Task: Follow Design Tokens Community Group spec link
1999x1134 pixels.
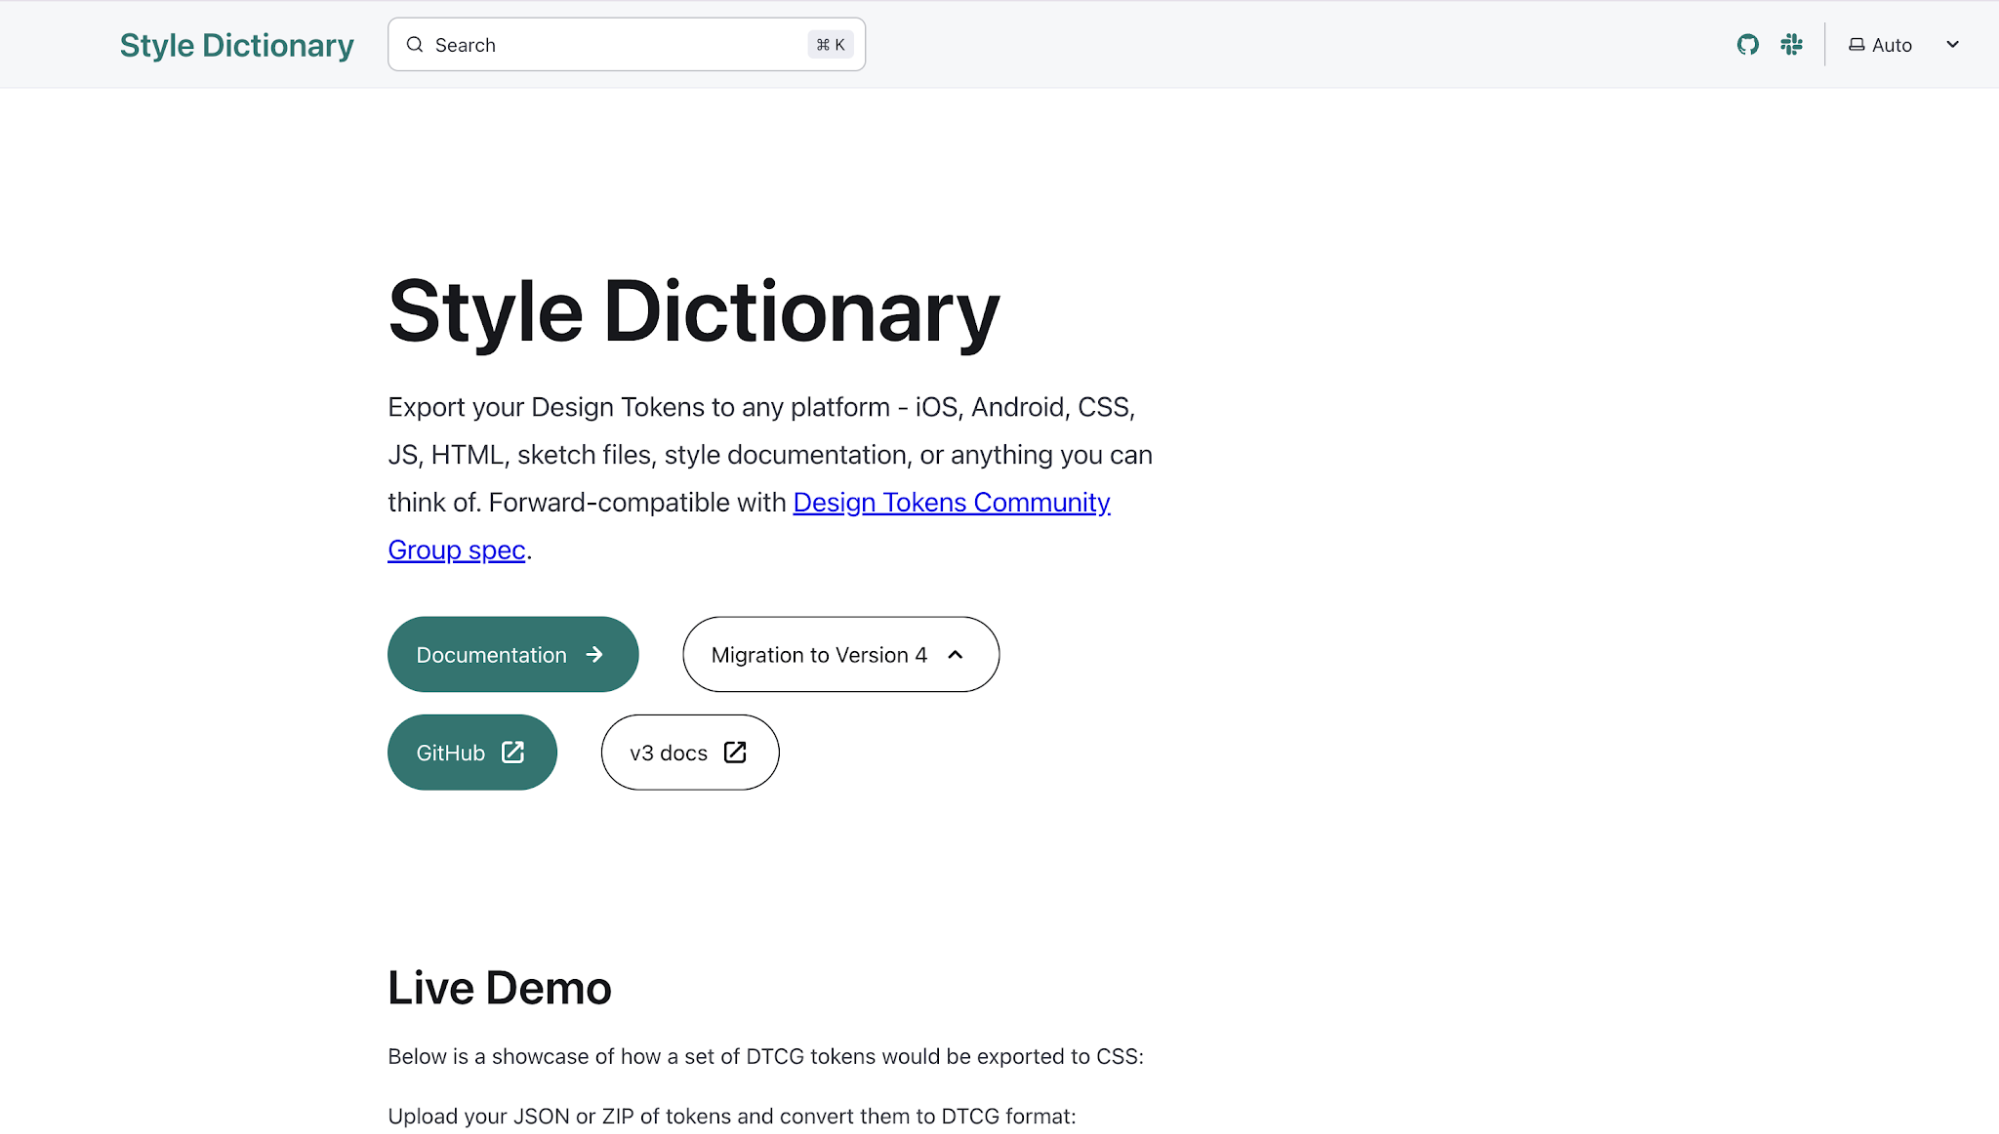Action: coord(951,502)
